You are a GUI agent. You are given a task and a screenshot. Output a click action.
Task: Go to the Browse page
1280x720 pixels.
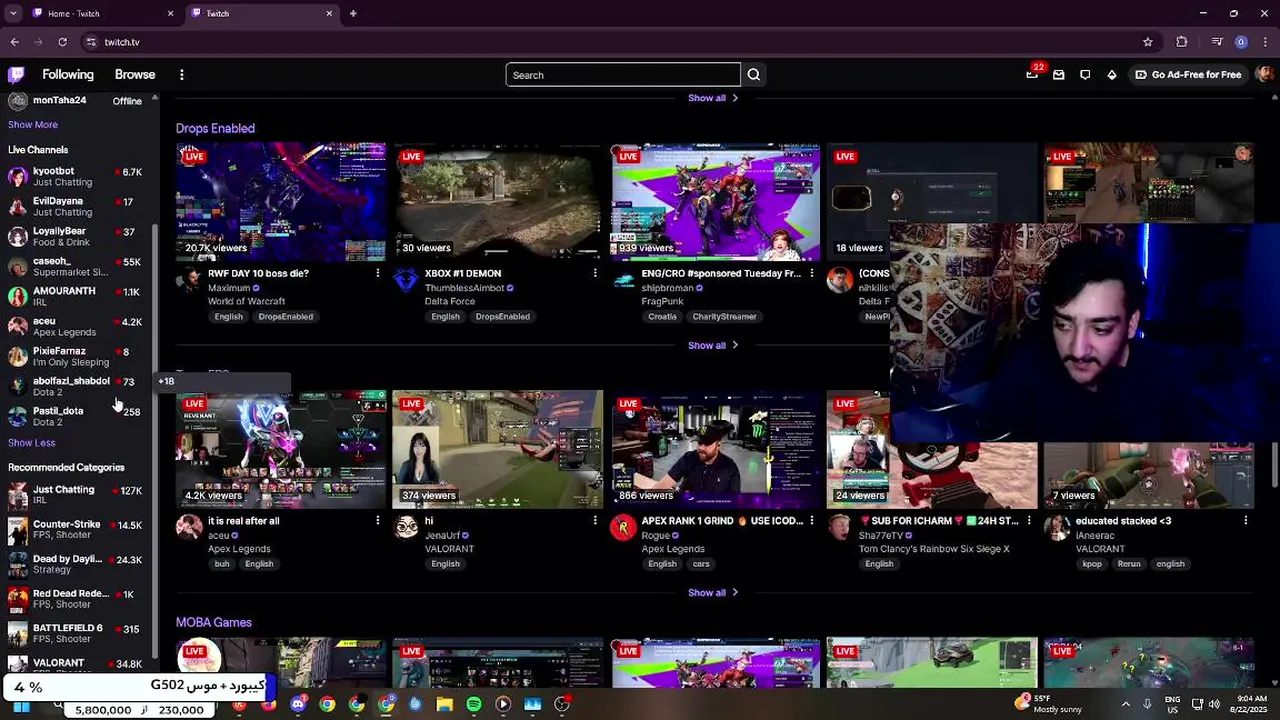pyautogui.click(x=135, y=75)
